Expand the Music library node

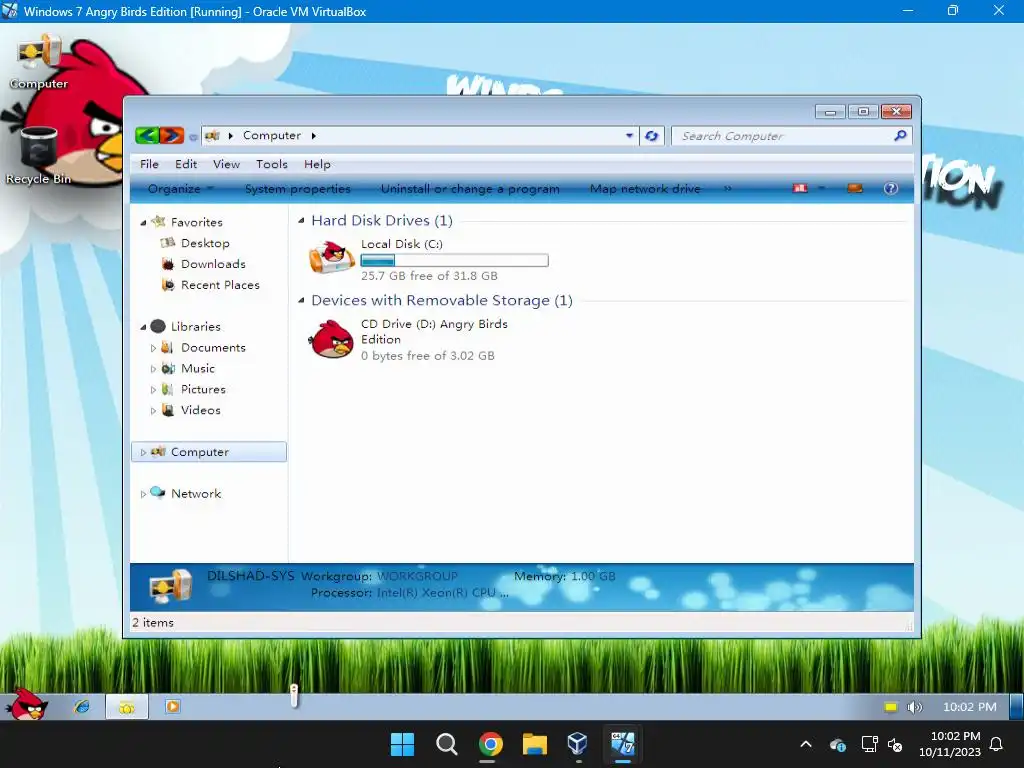click(153, 369)
